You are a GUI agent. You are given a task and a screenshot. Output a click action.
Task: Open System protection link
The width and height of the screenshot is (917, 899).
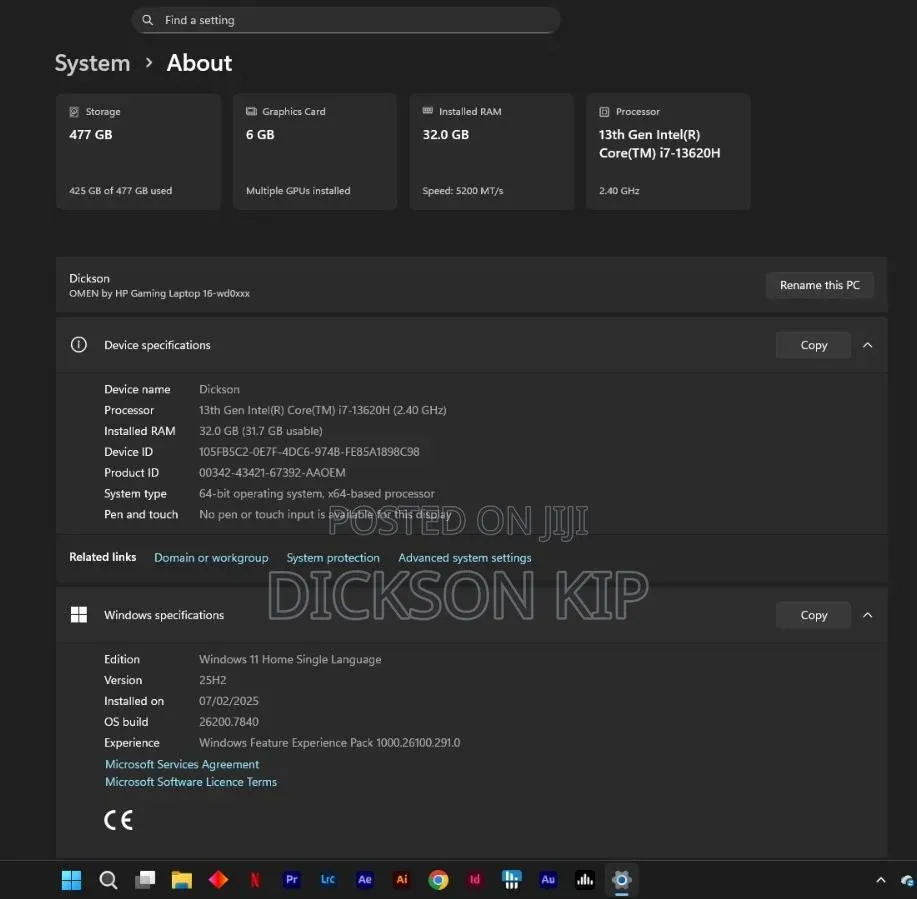333,557
